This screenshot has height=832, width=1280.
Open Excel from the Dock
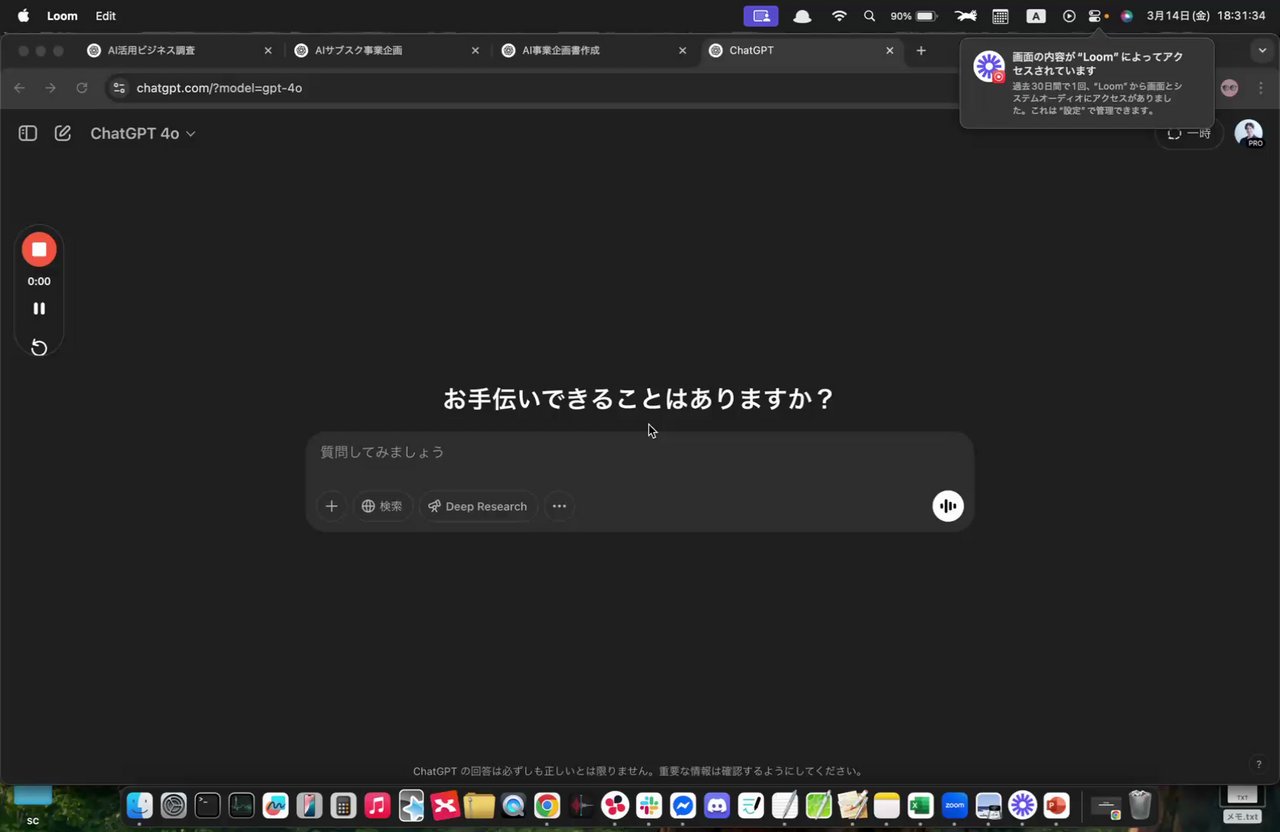[920, 805]
